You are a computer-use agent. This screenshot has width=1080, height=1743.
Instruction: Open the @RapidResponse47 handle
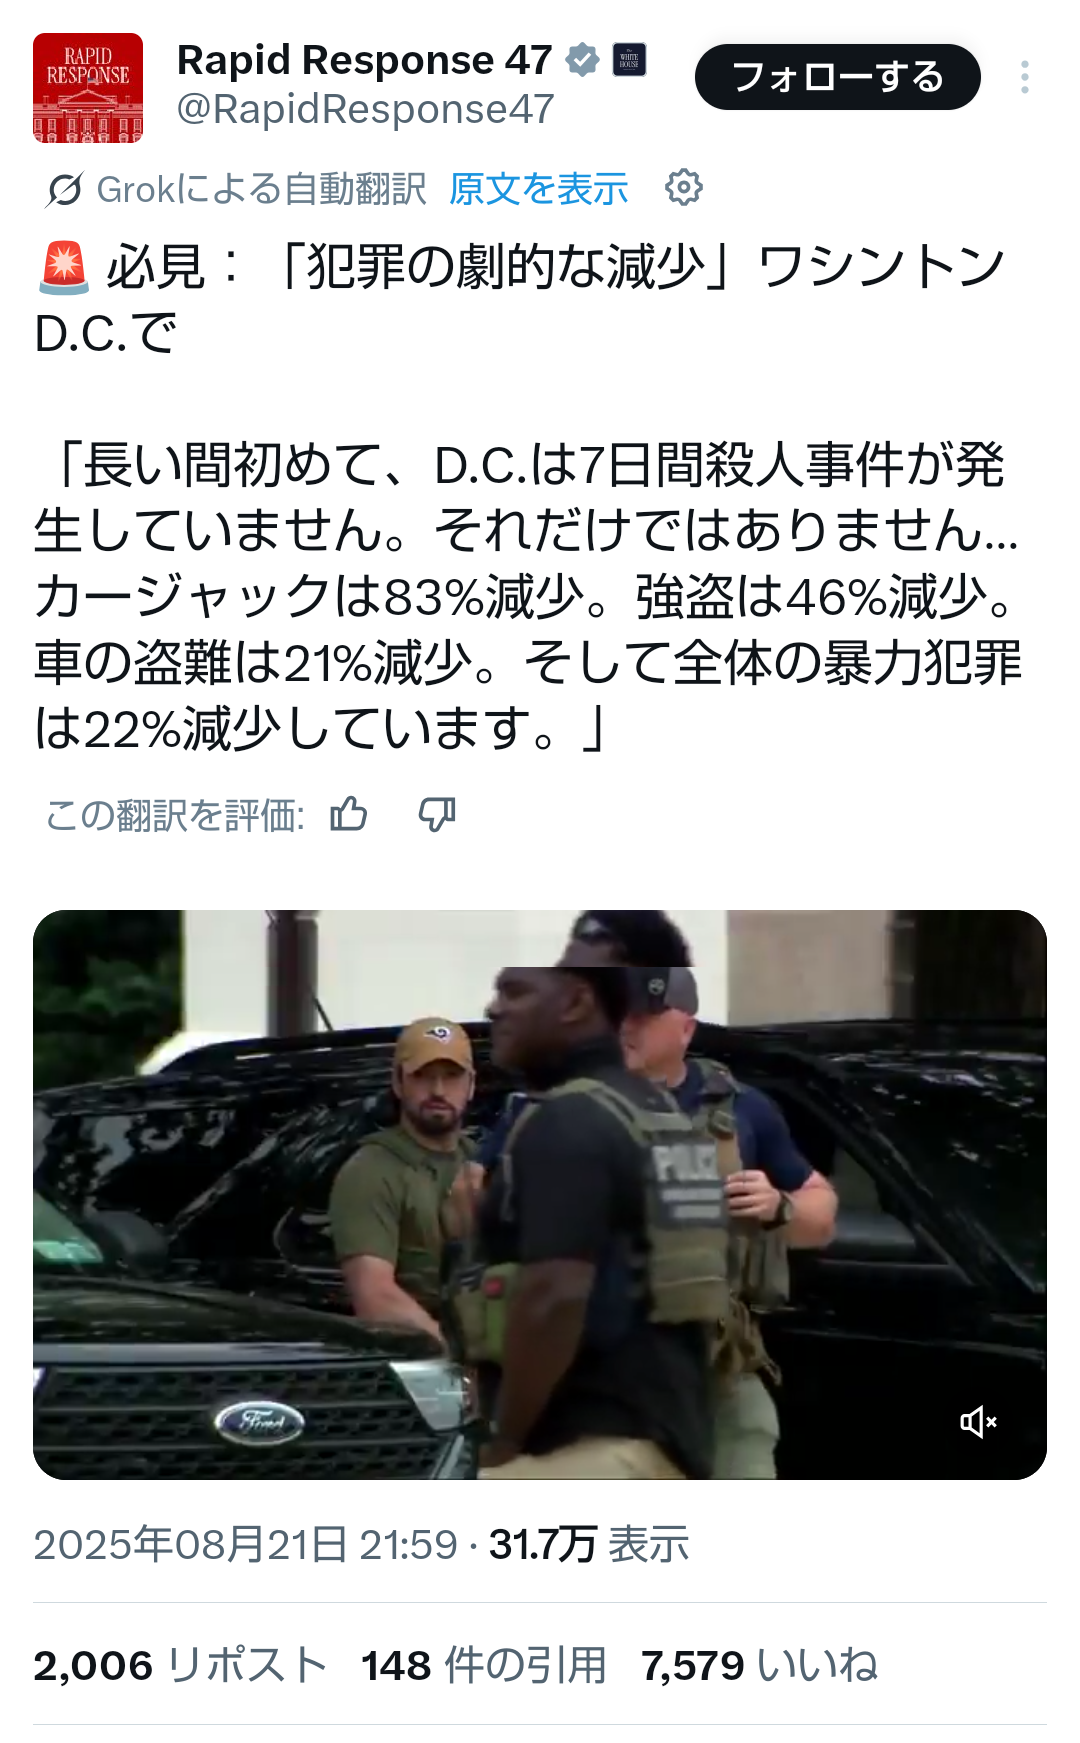point(366,110)
